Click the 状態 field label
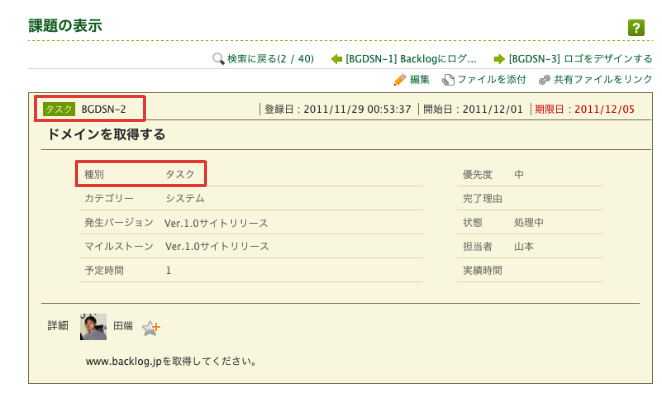Screen dimensions: 662x407 [x=472, y=222]
